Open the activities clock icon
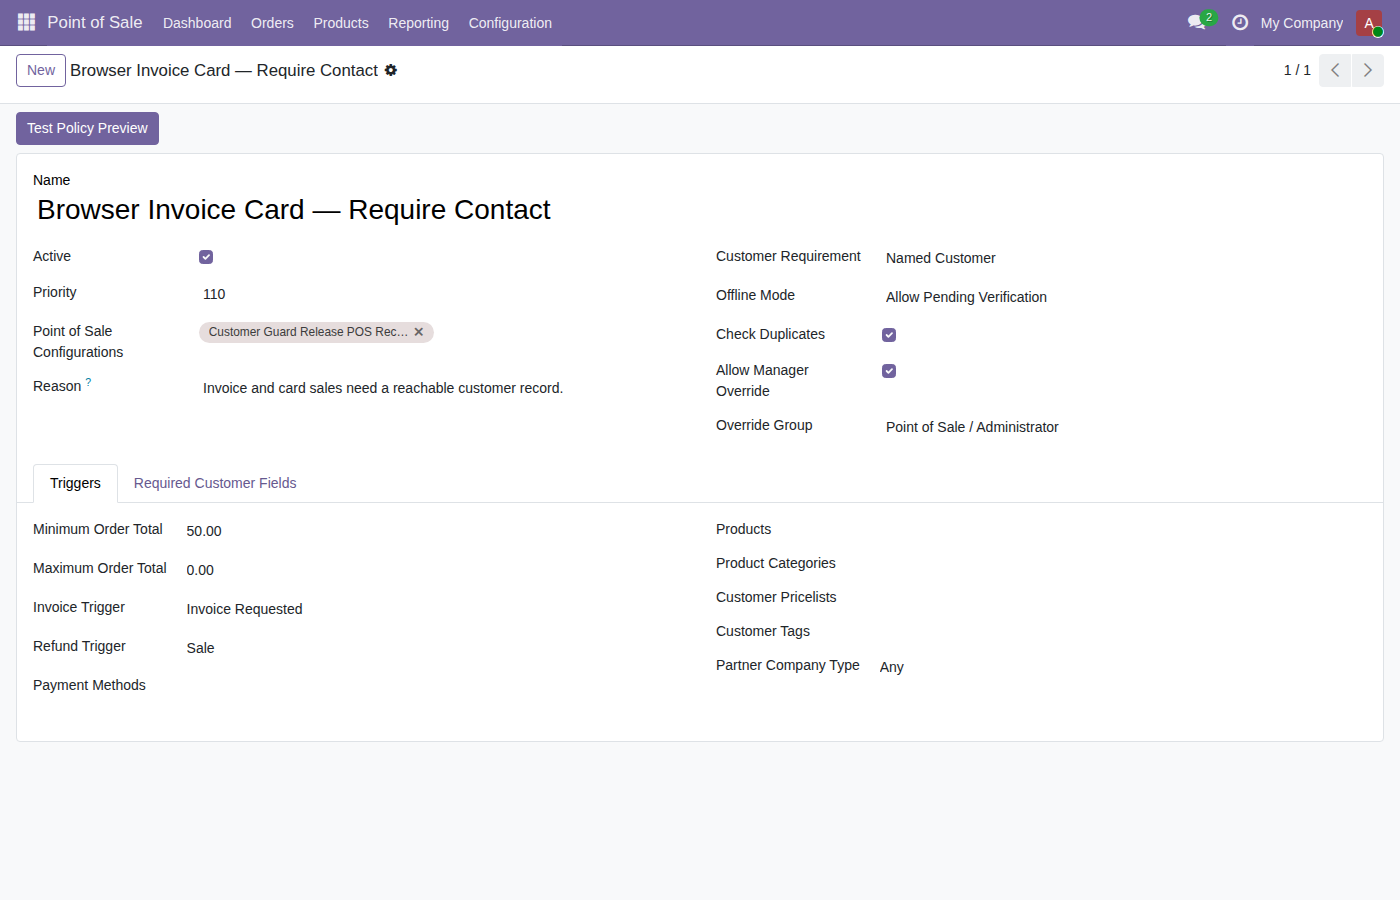This screenshot has width=1400, height=900. 1240,22
